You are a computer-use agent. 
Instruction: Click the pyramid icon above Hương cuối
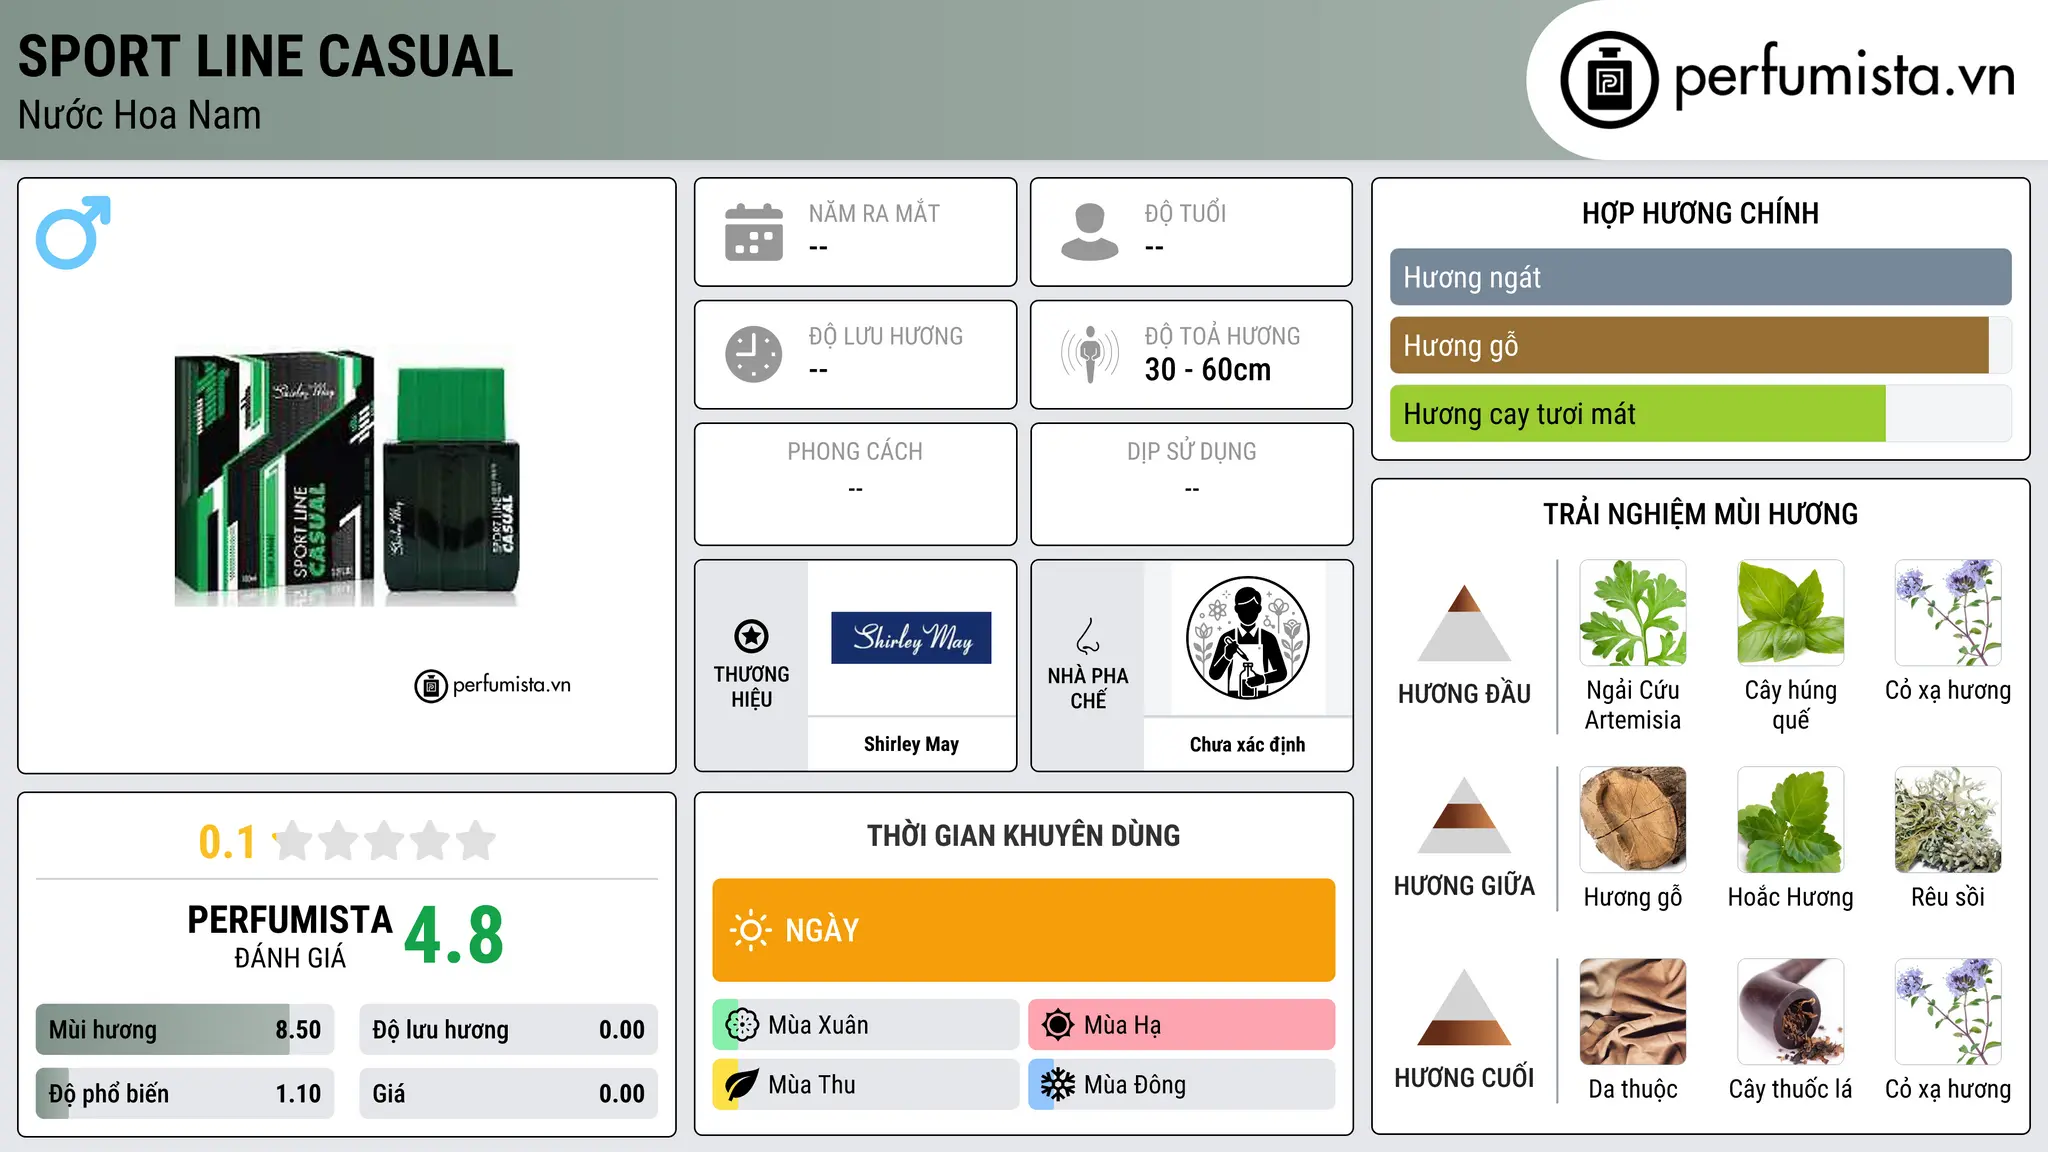(x=1464, y=1007)
